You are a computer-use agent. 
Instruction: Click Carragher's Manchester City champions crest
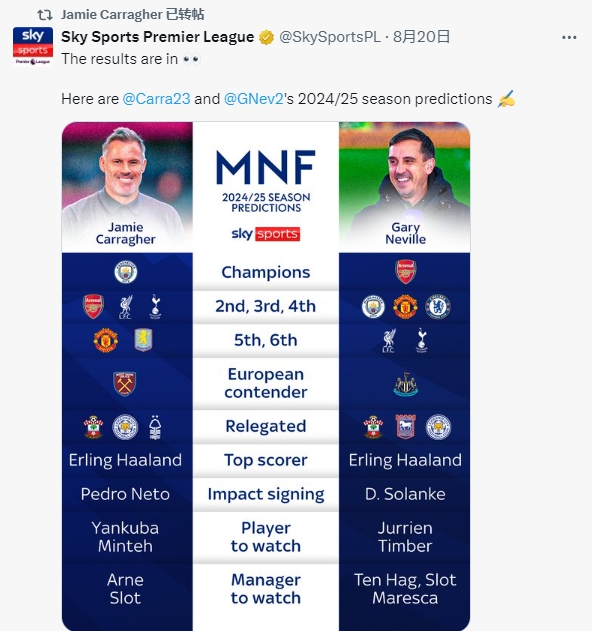[126, 272]
